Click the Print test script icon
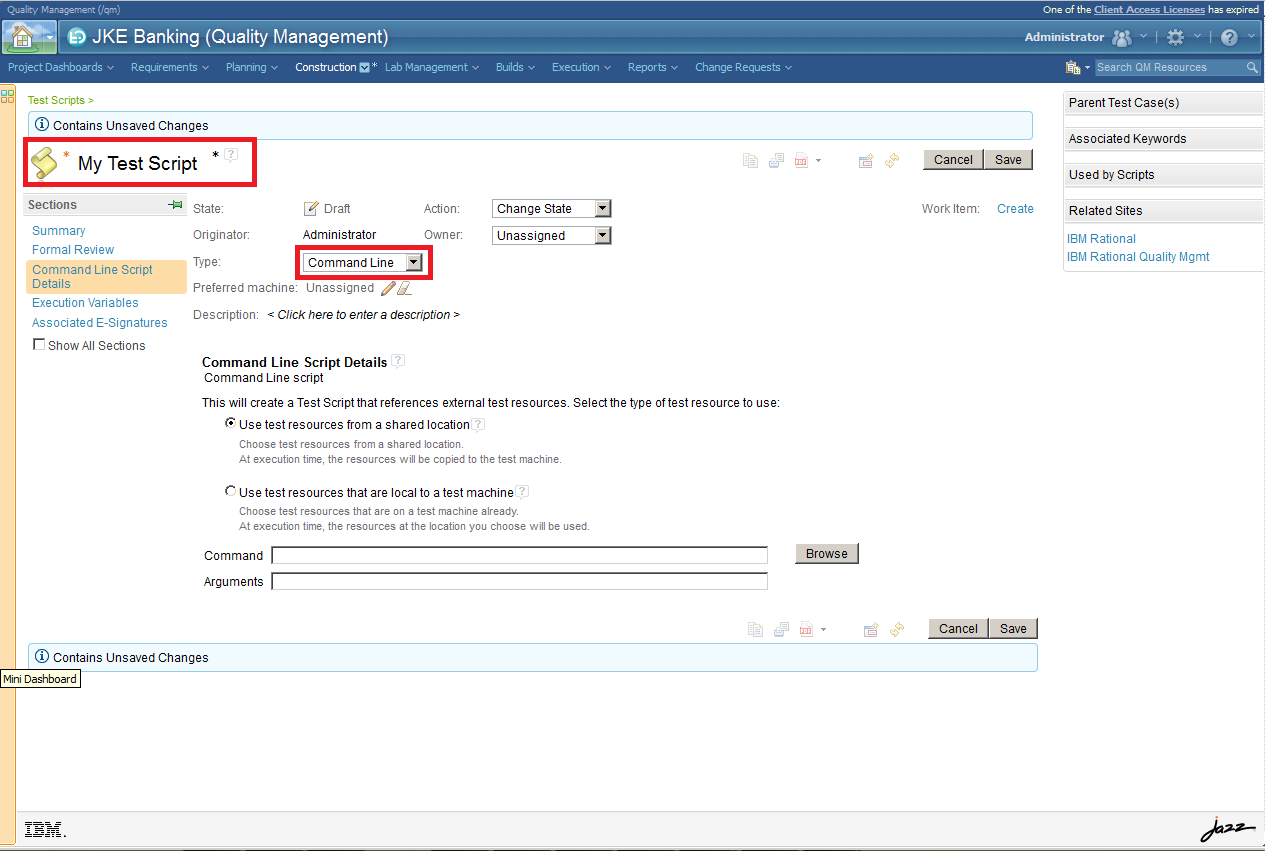Screen dimensions: 1265x851 point(776,160)
